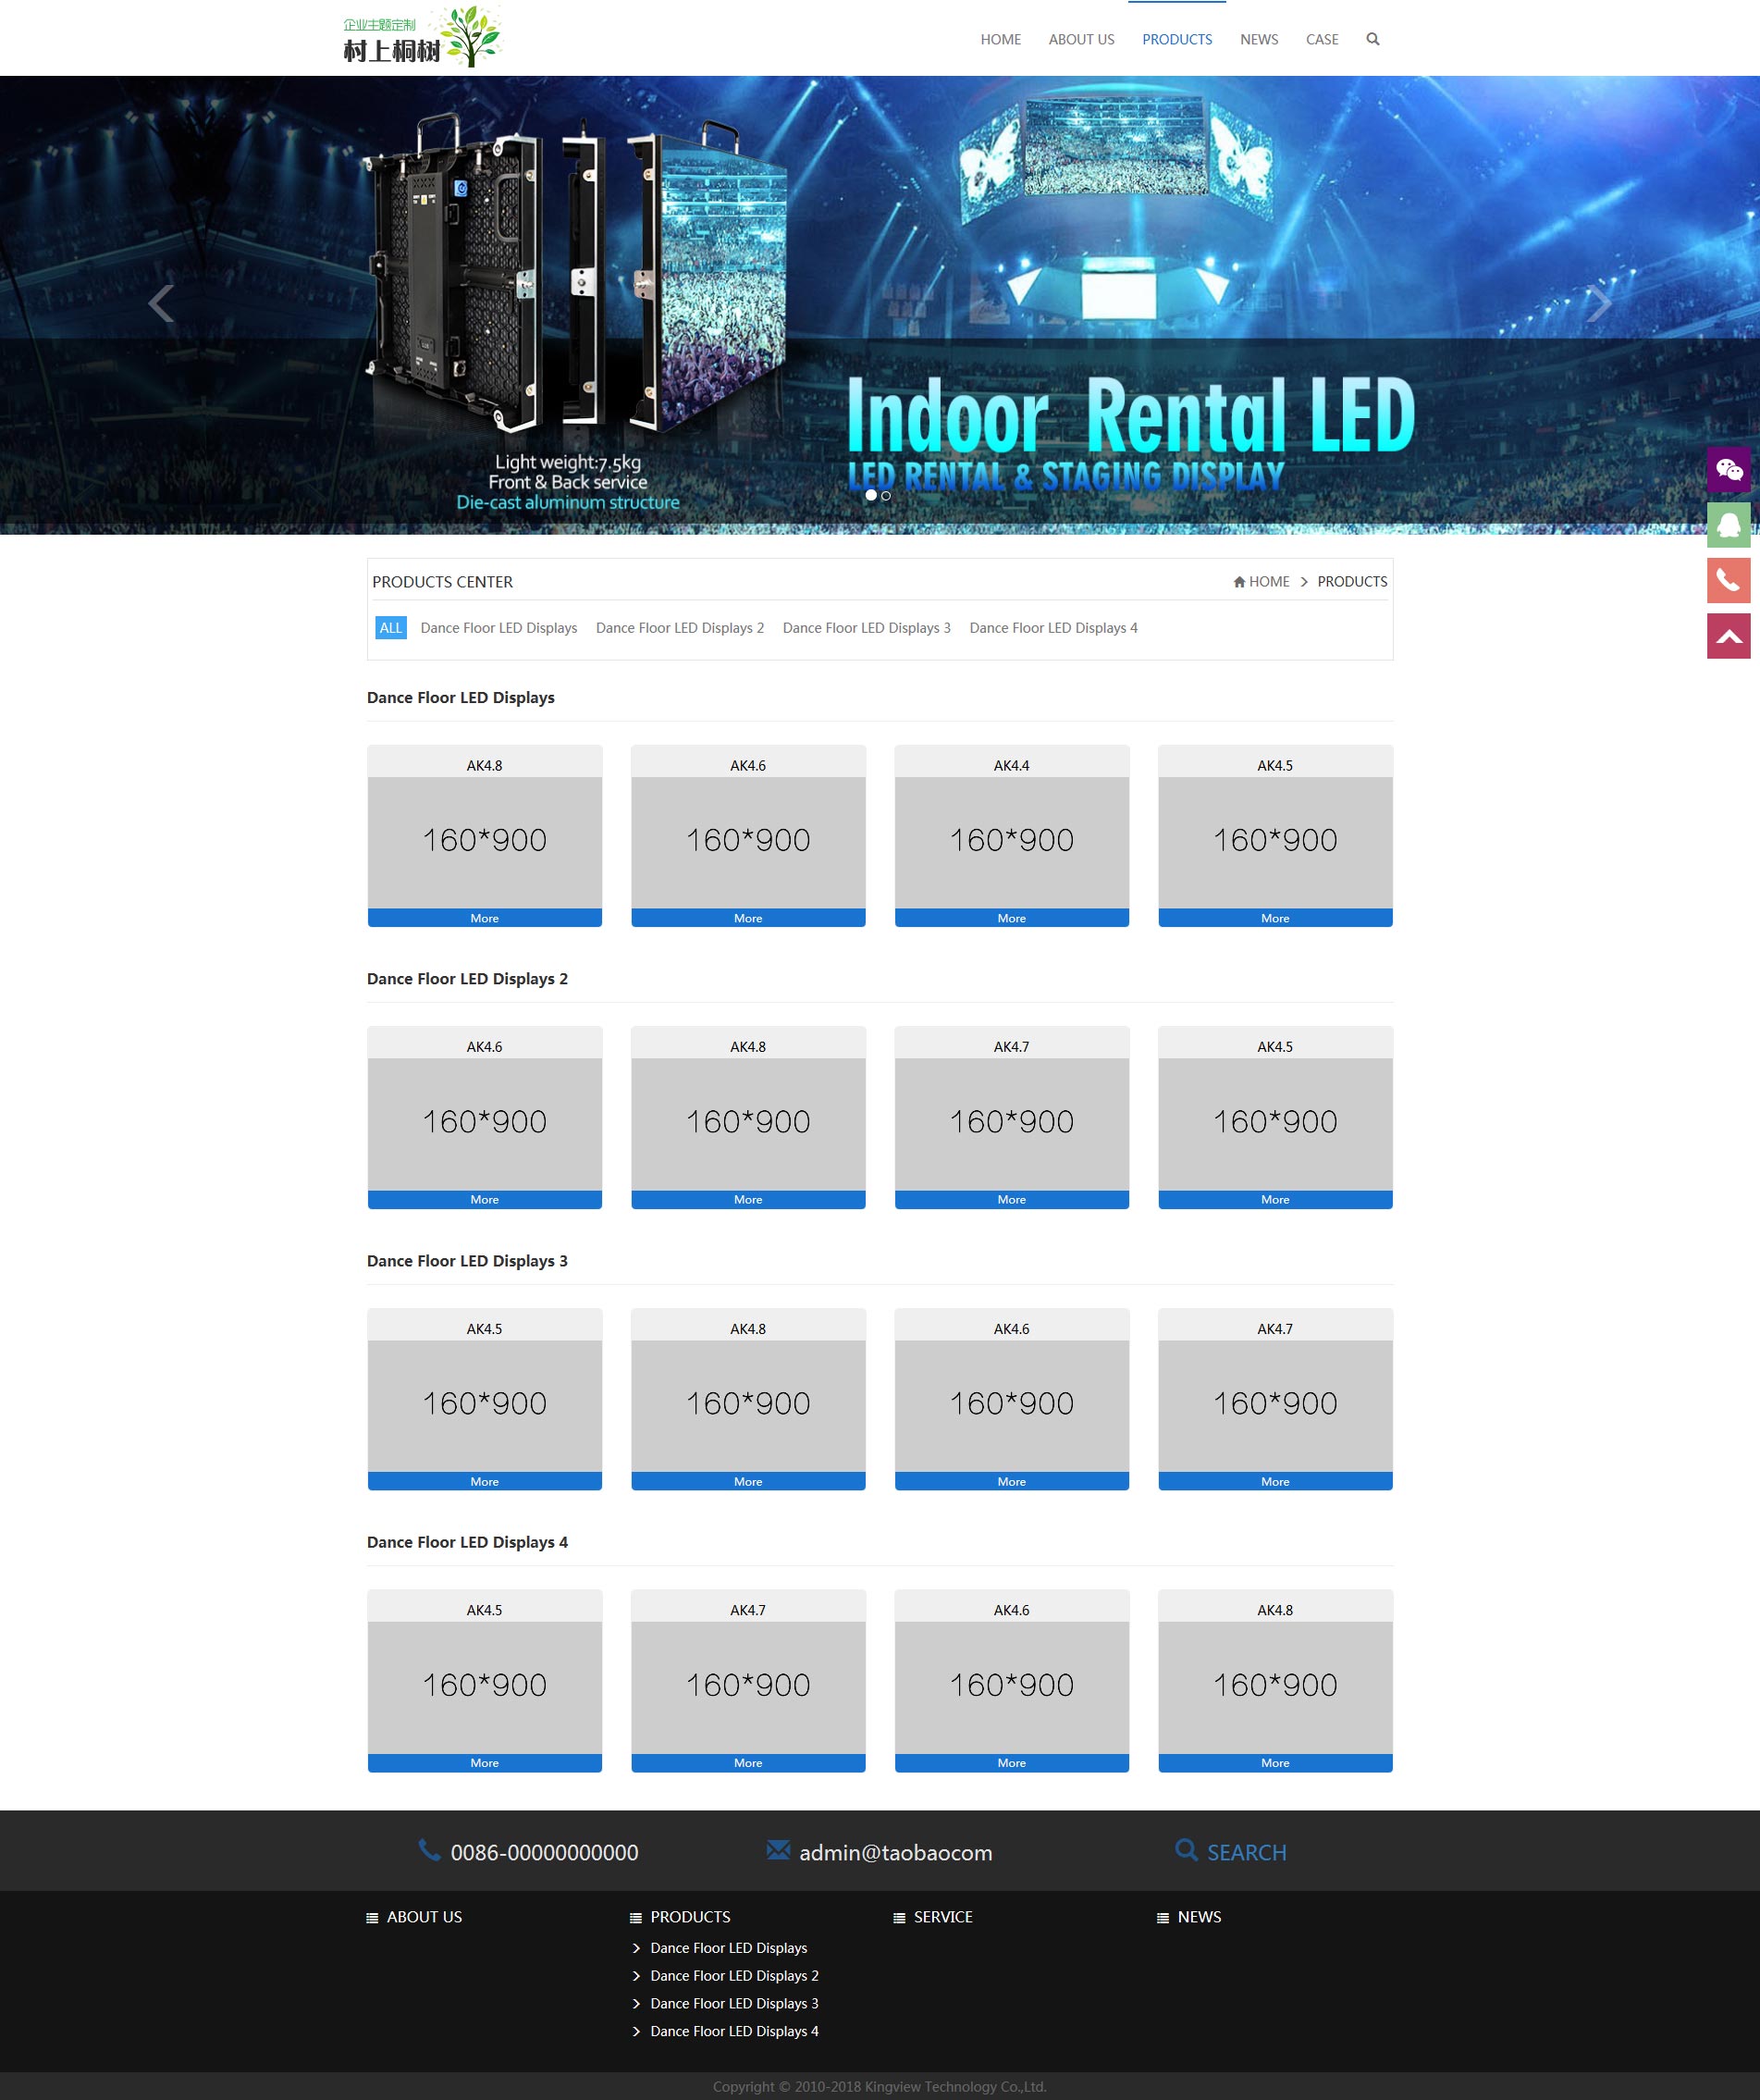The height and width of the screenshot is (2100, 1760).
Task: Click the list icon beside footer SERVICE
Action: (x=899, y=1918)
